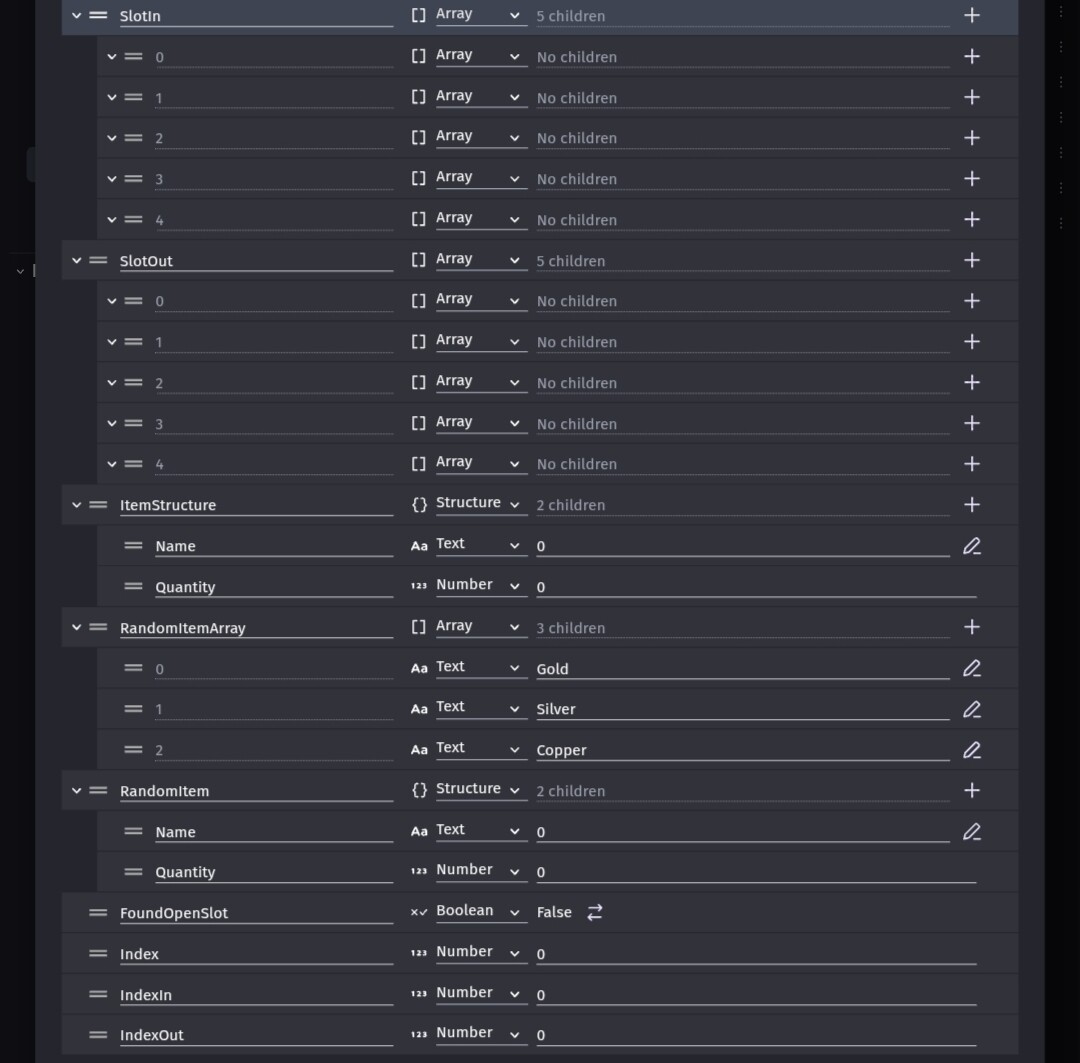This screenshot has height=1063, width=1080.
Task: Rename the RandomItem variable name field
Action: pos(255,791)
